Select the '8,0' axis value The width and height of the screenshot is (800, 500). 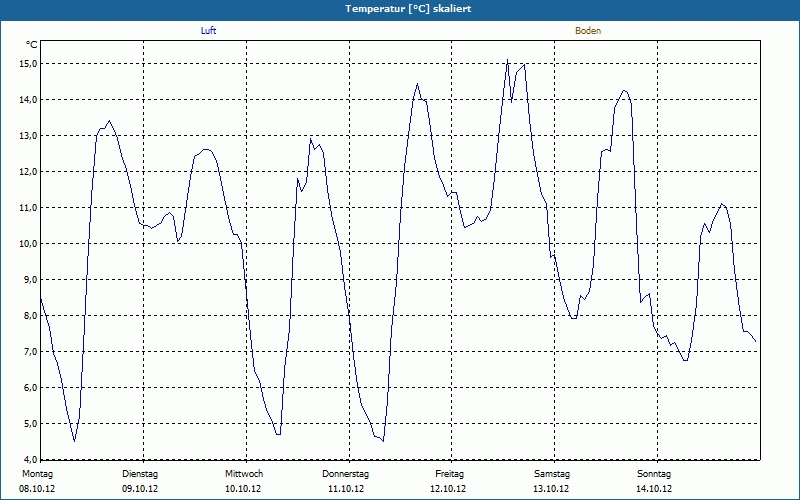pyautogui.click(x=30, y=315)
